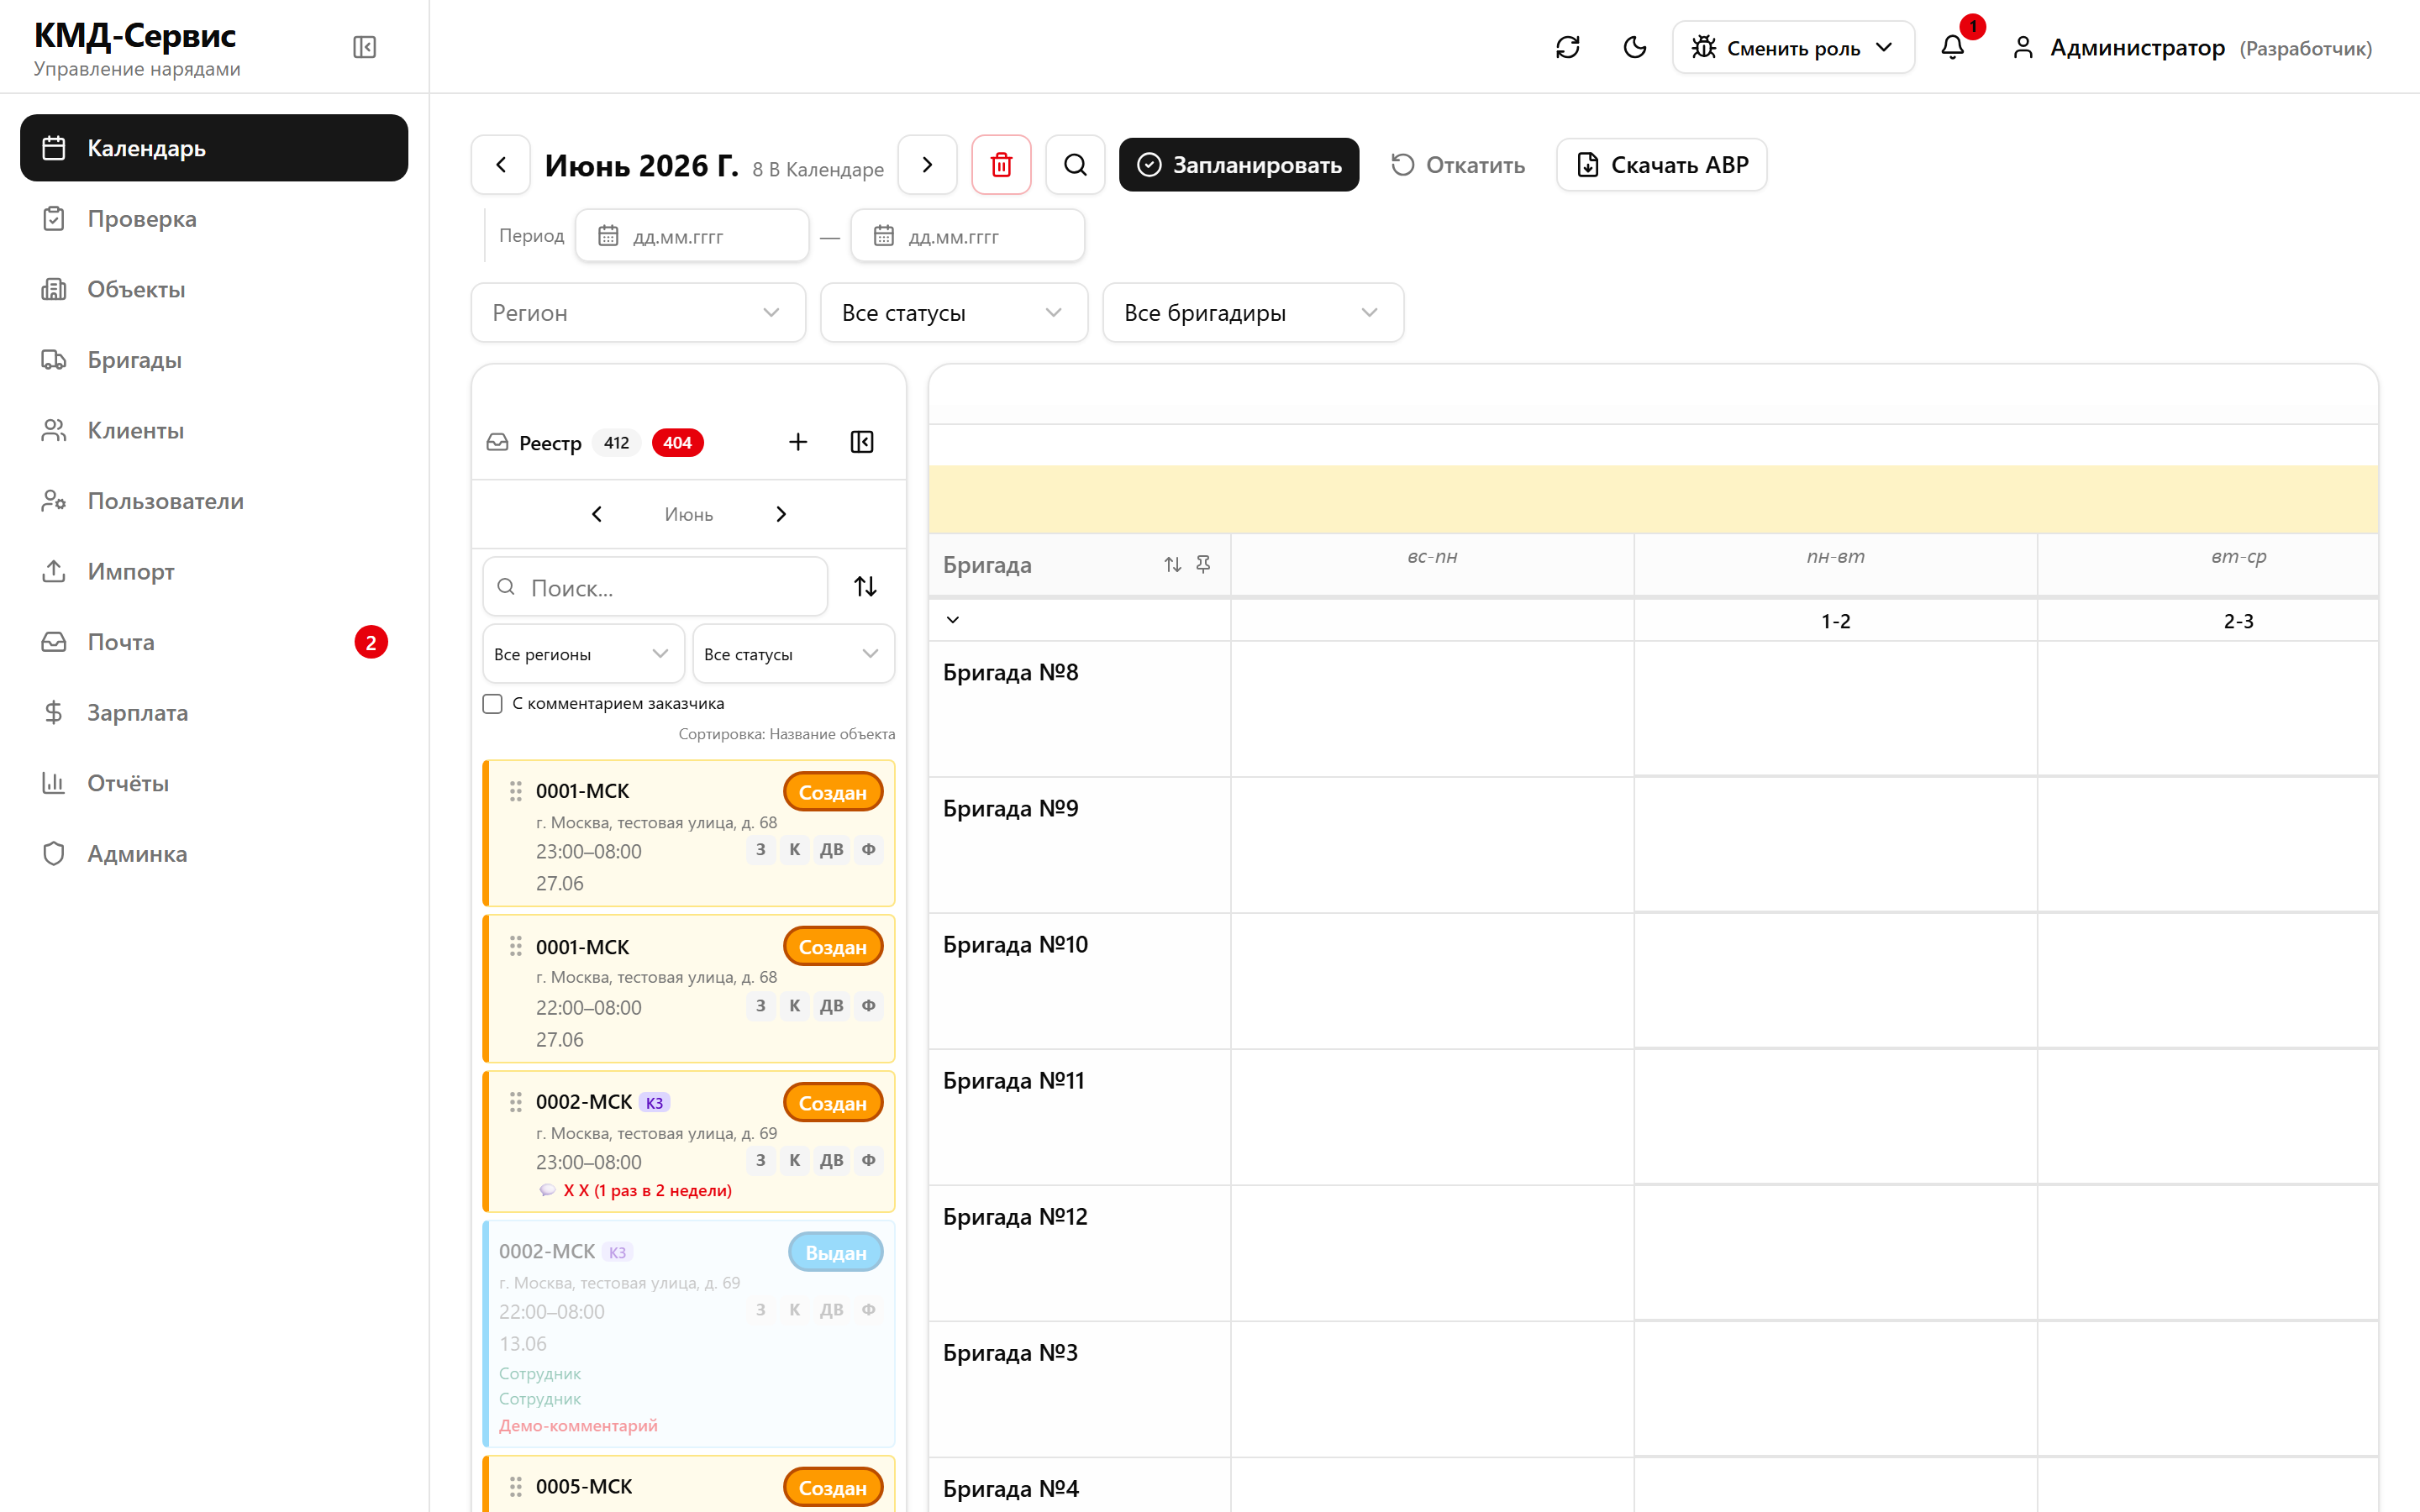This screenshot has width=2420, height=1512.
Task: Open the Регион dropdown
Action: (638, 312)
